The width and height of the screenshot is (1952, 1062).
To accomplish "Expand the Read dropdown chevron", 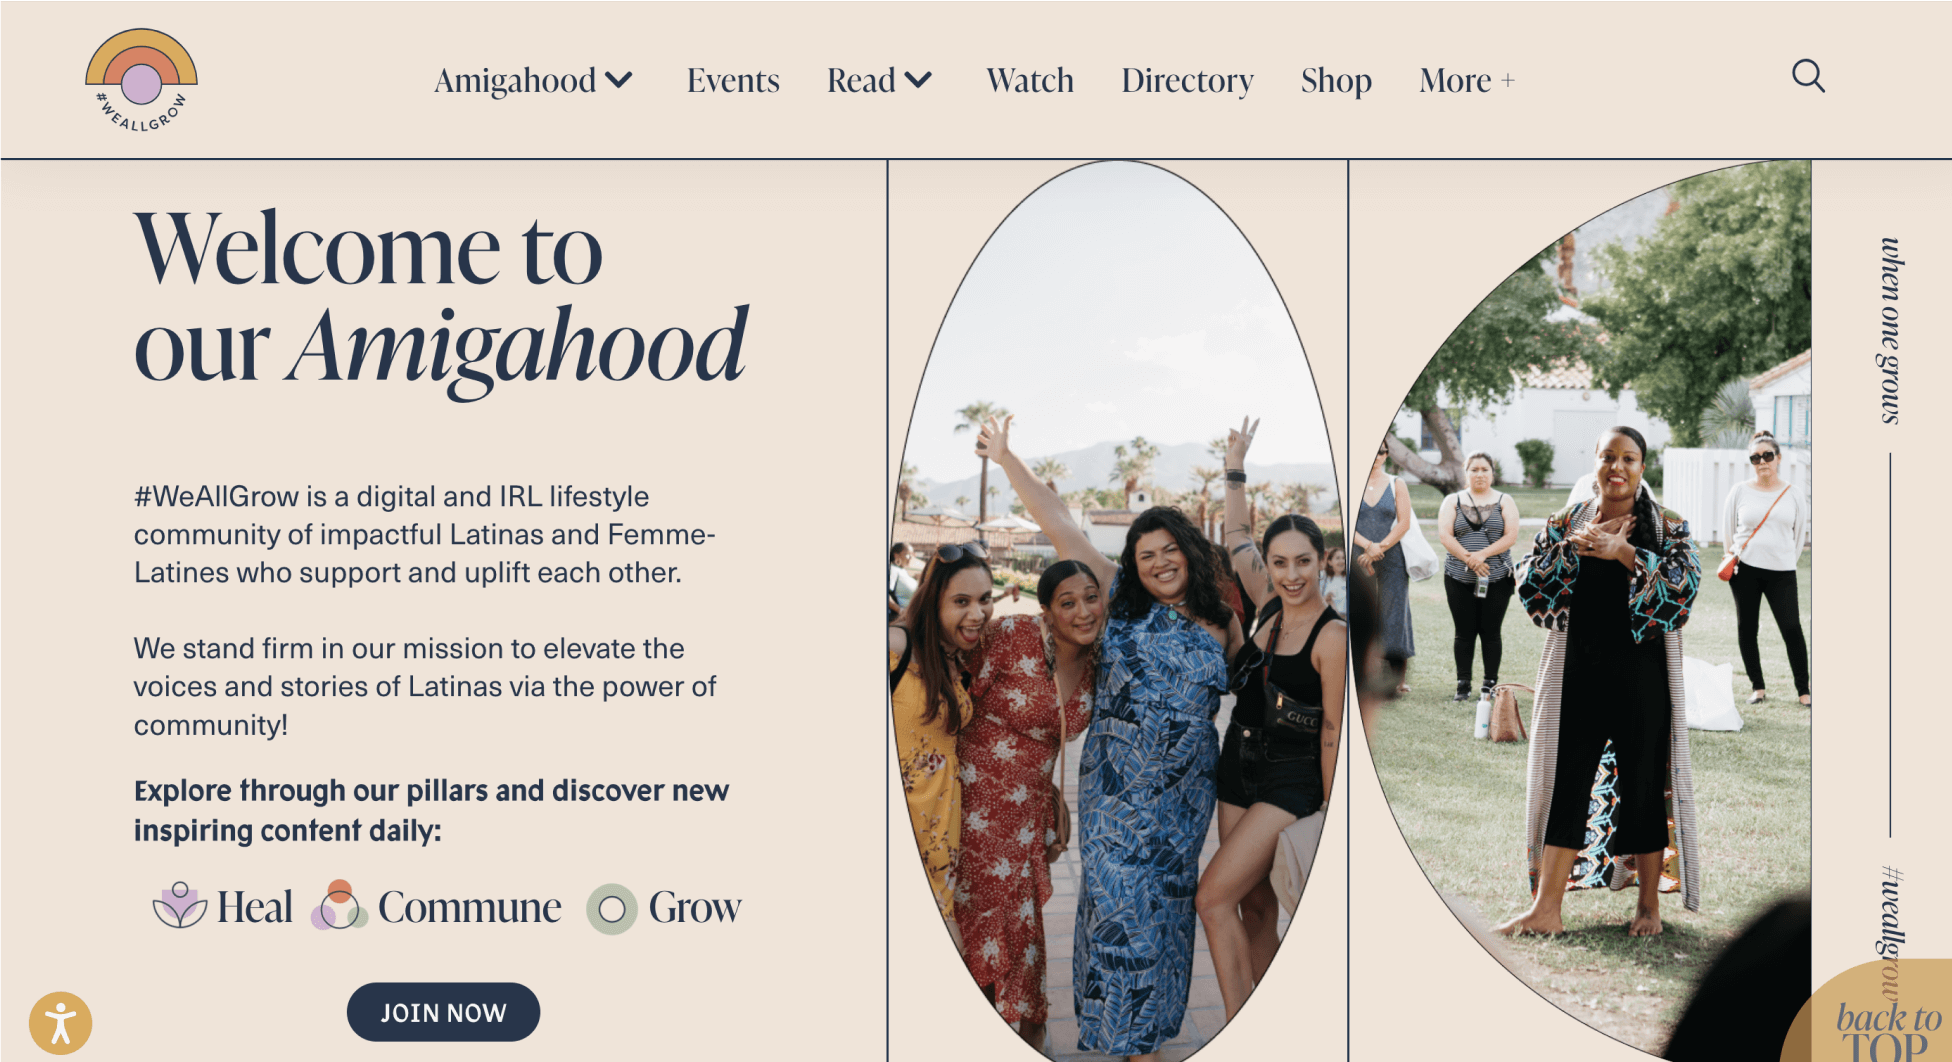I will (918, 79).
